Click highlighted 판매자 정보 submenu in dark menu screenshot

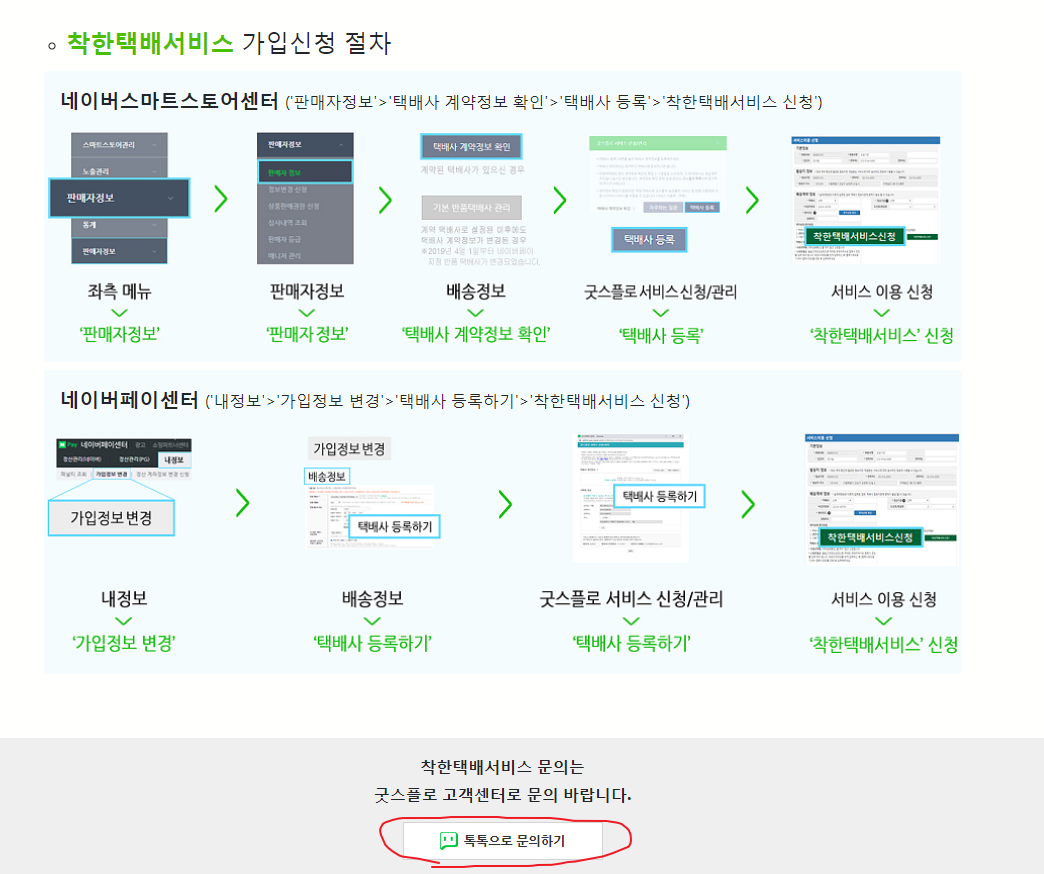305,172
